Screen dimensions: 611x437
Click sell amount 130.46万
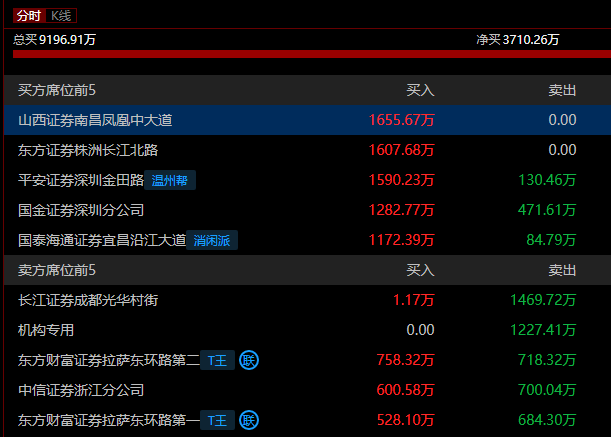(x=547, y=180)
